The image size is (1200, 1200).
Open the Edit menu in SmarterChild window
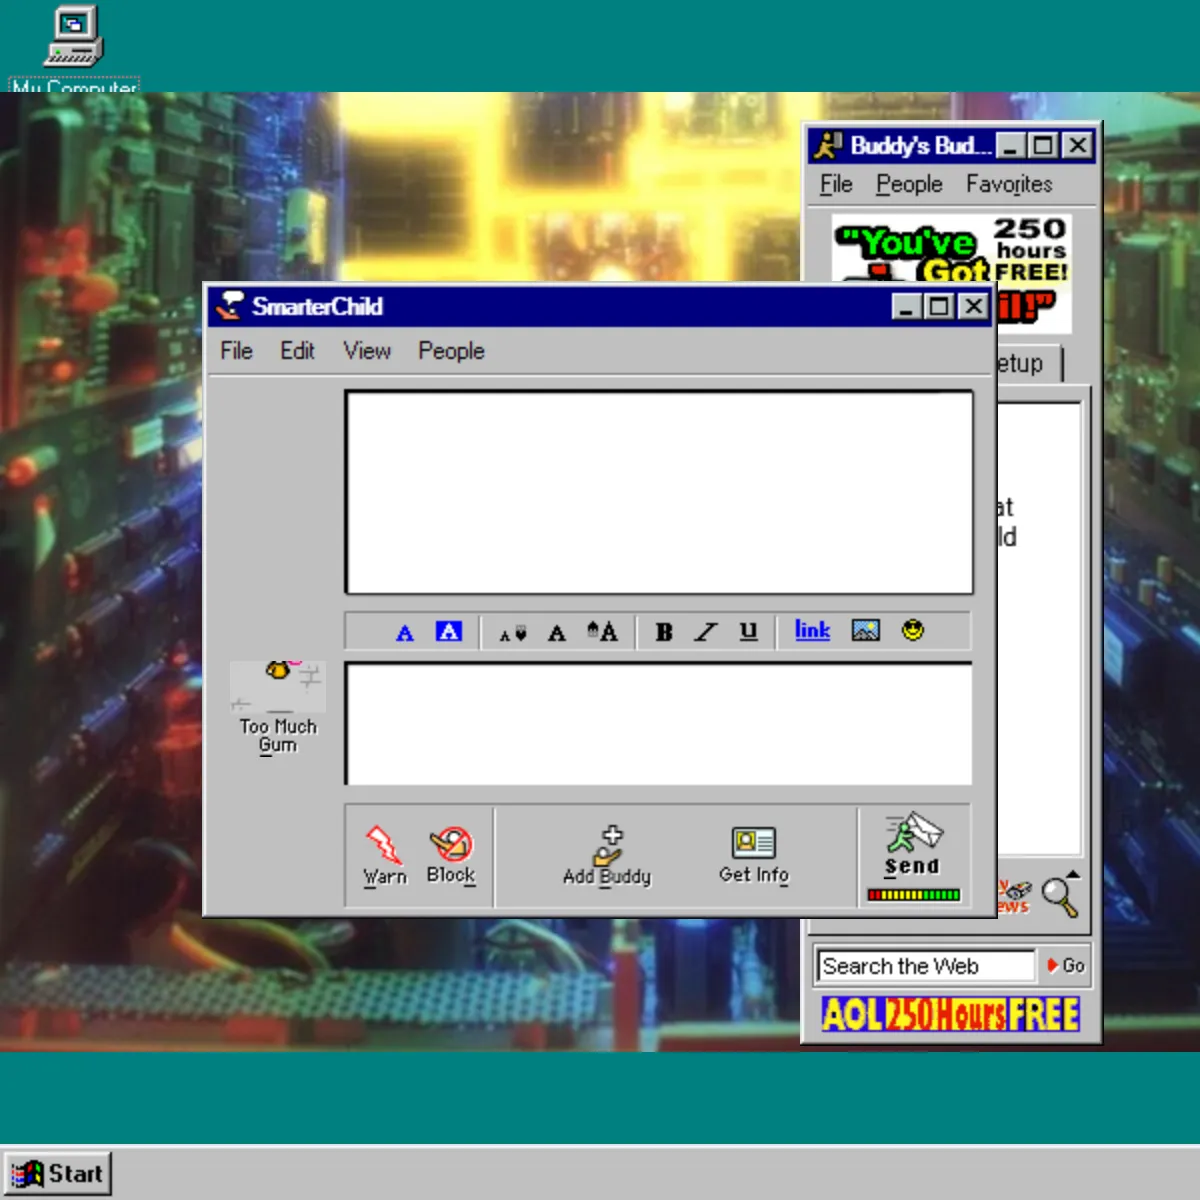click(297, 351)
